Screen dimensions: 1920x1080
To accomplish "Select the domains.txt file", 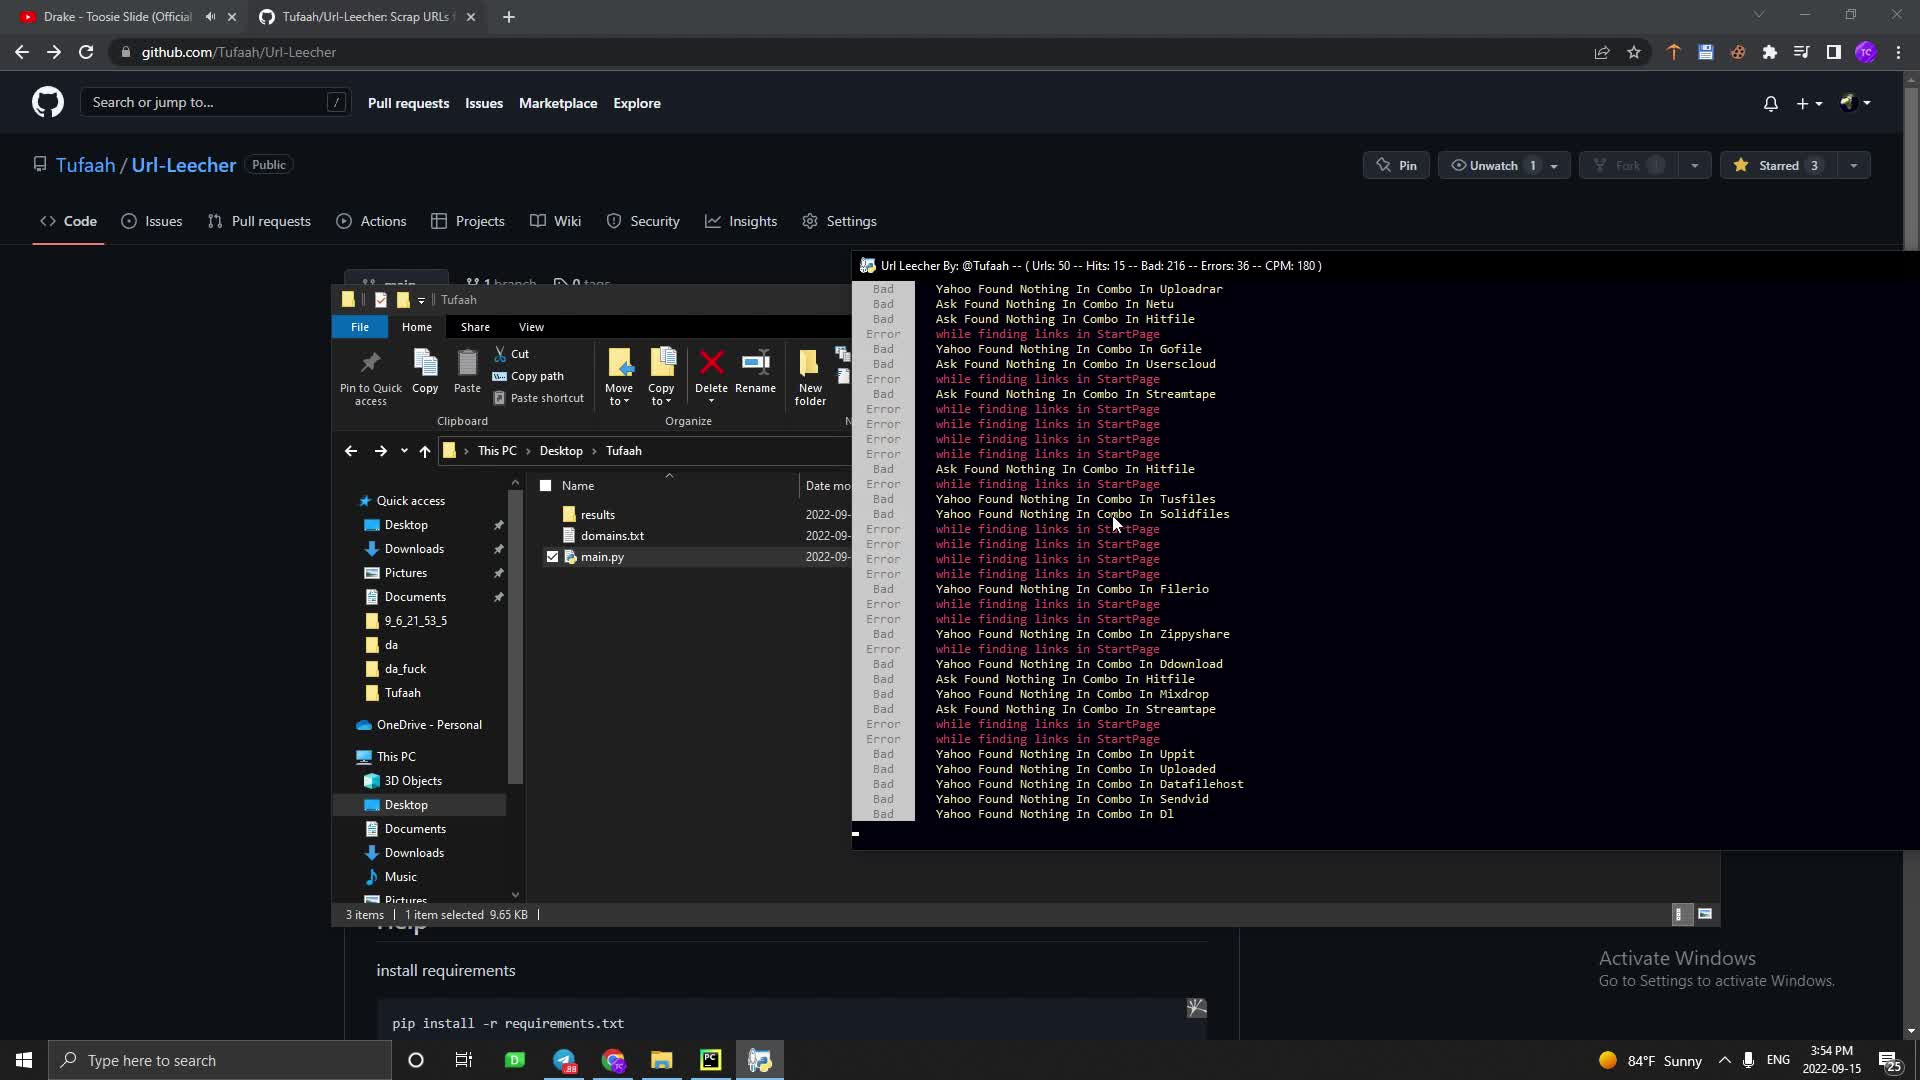I will tap(612, 536).
